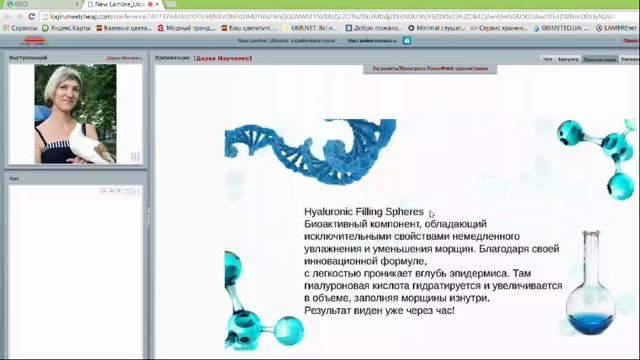Switch to the Браузер view tab
This screenshot has height=360, width=640.
pyautogui.click(x=568, y=59)
